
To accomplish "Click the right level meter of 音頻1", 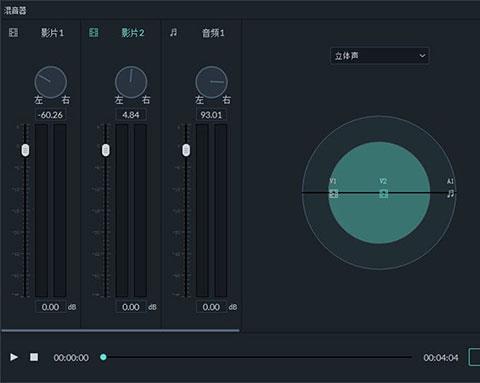I will point(221,211).
